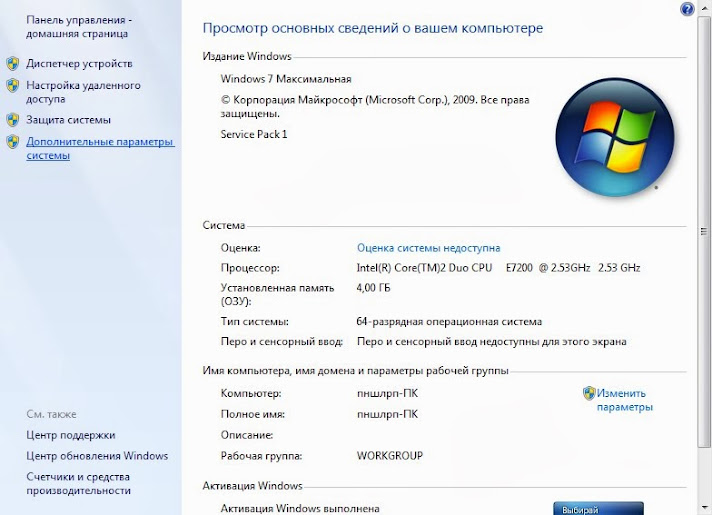The width and height of the screenshot is (712, 515).
Task: Open Счетчики и средства производительности link
Action: [x=78, y=484]
